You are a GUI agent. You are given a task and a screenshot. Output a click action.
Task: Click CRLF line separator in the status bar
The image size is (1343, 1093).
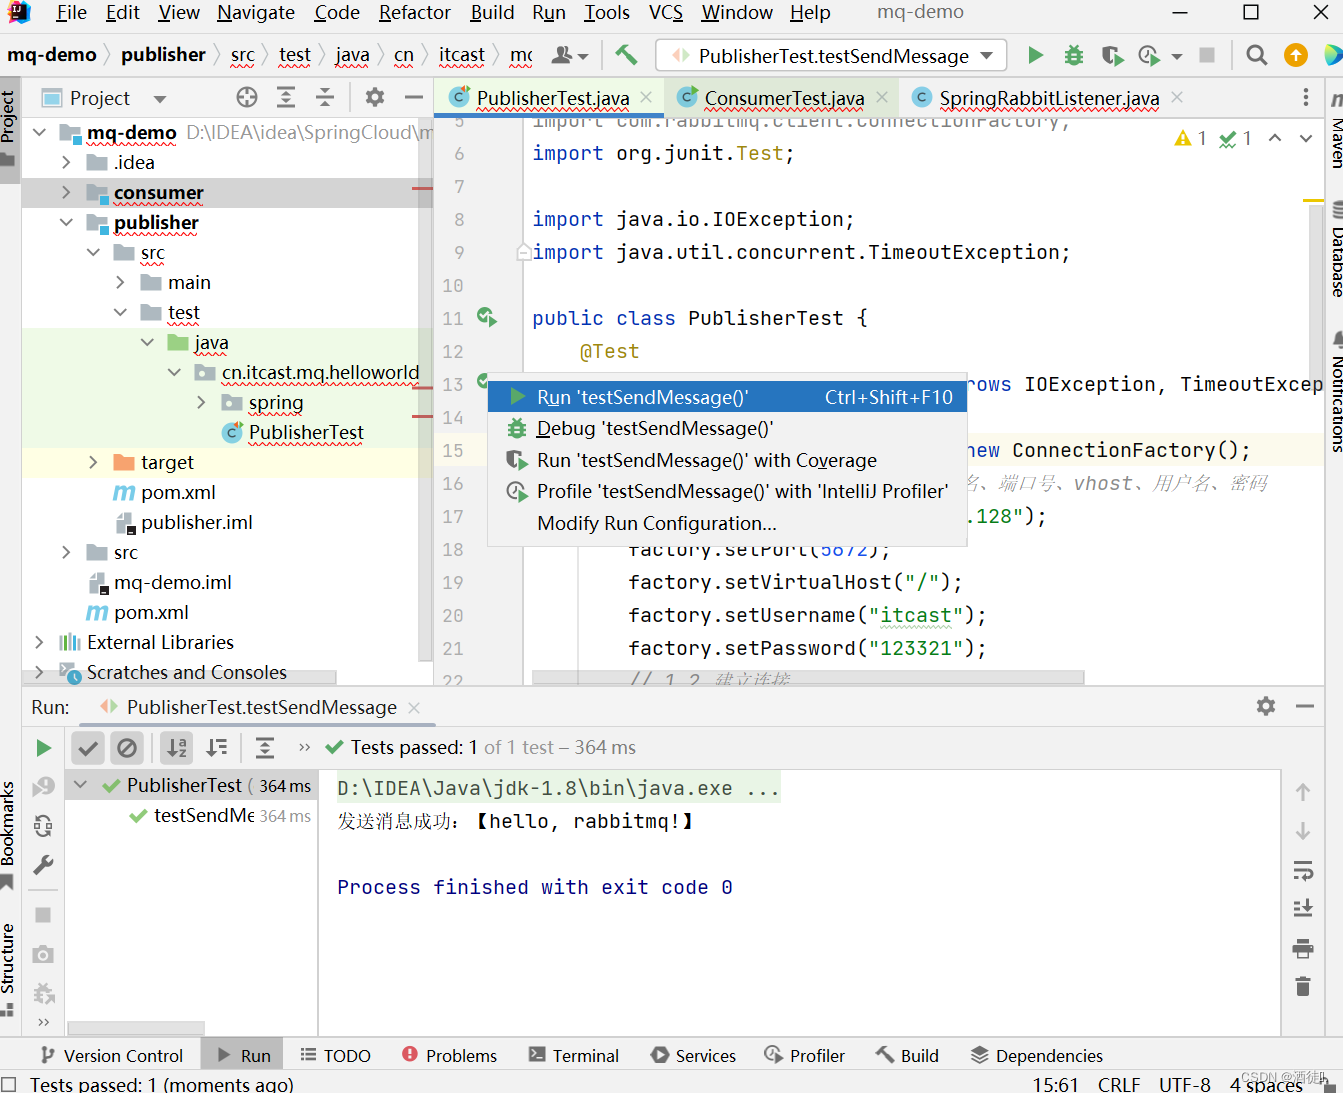tap(1119, 1084)
